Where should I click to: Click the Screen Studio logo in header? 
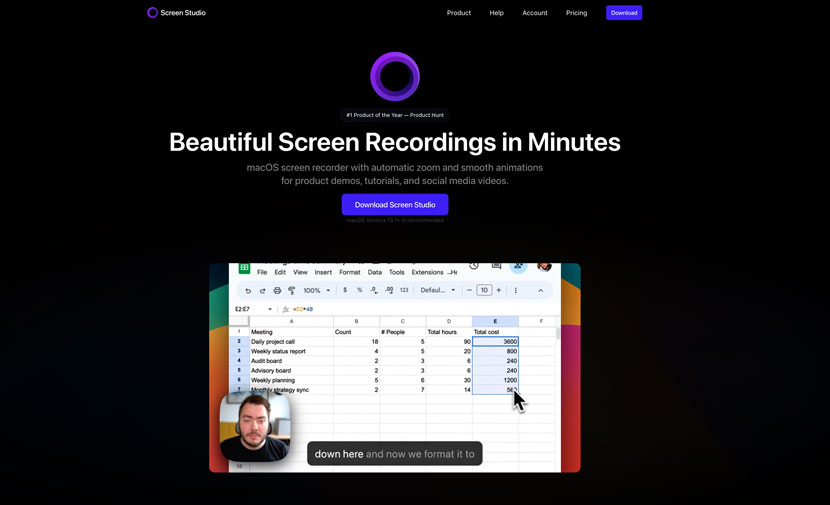point(176,13)
